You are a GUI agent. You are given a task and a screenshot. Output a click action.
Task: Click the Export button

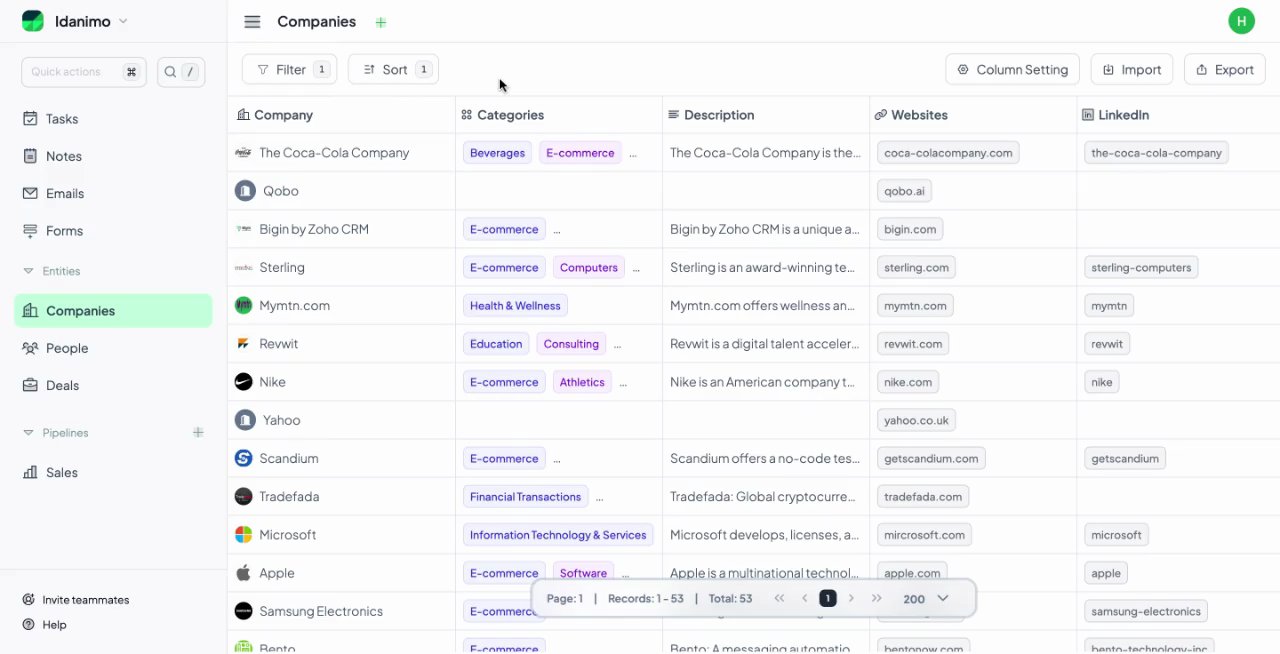[1224, 70]
